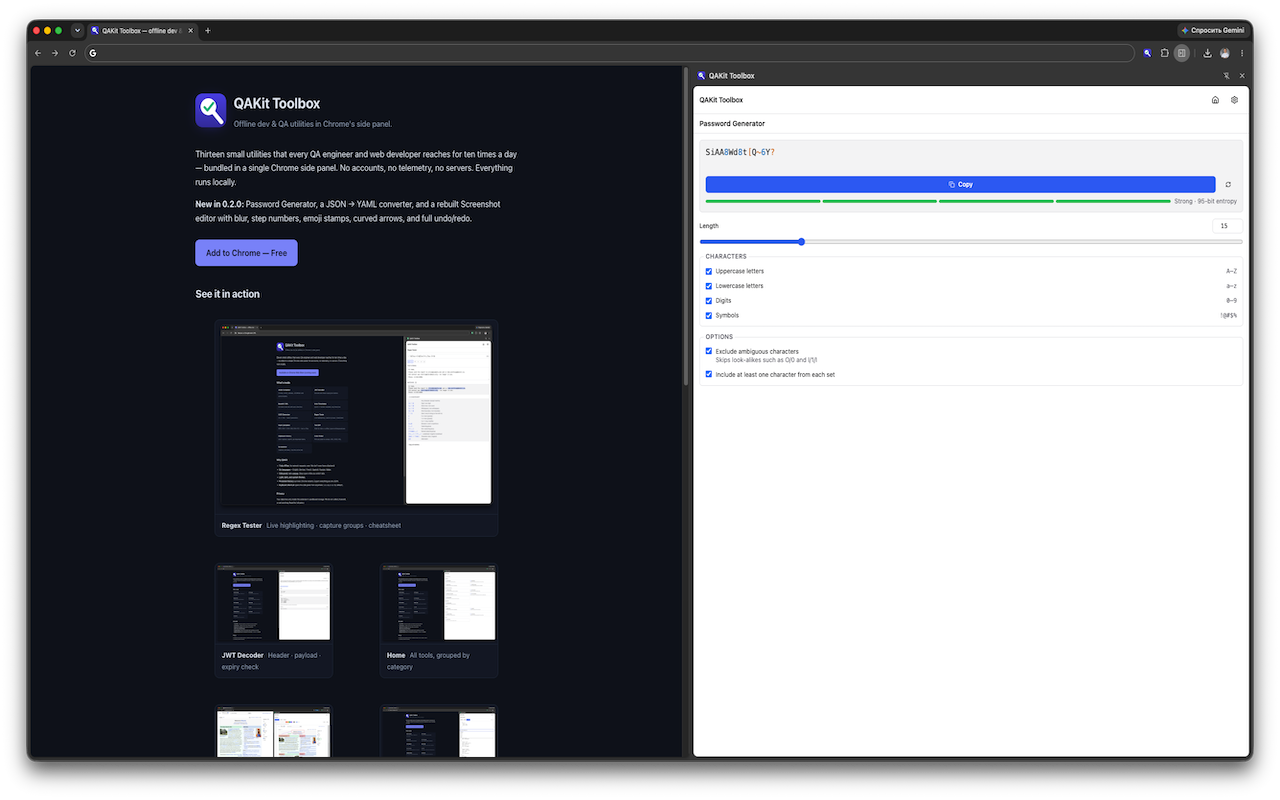Image resolution: width=1280 pixels, height=800 pixels.
Task: Disable the Symbols checkbox
Action: [709, 316]
